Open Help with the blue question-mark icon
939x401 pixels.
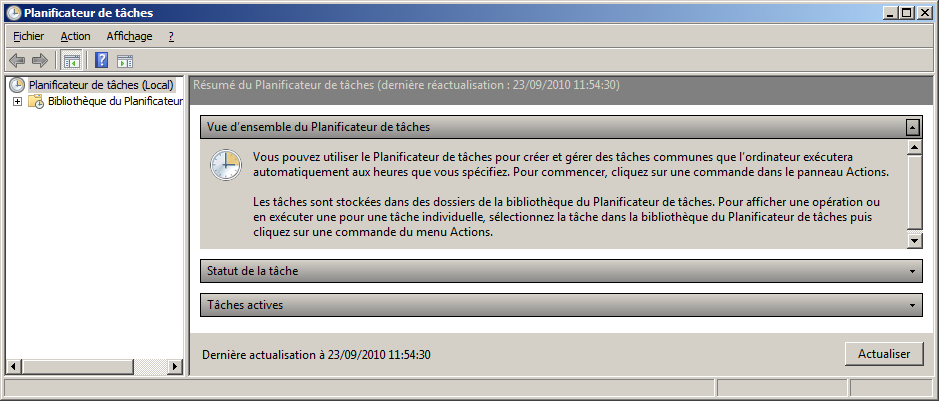pos(101,61)
